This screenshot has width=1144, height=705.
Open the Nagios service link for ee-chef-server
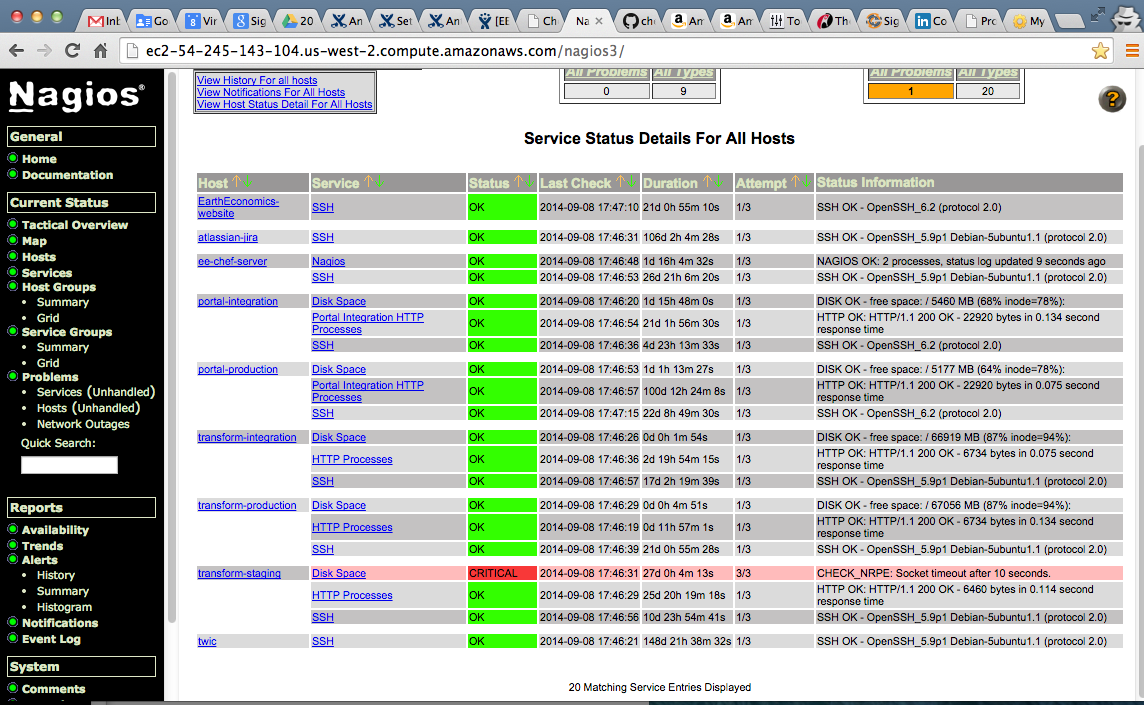[x=328, y=262]
